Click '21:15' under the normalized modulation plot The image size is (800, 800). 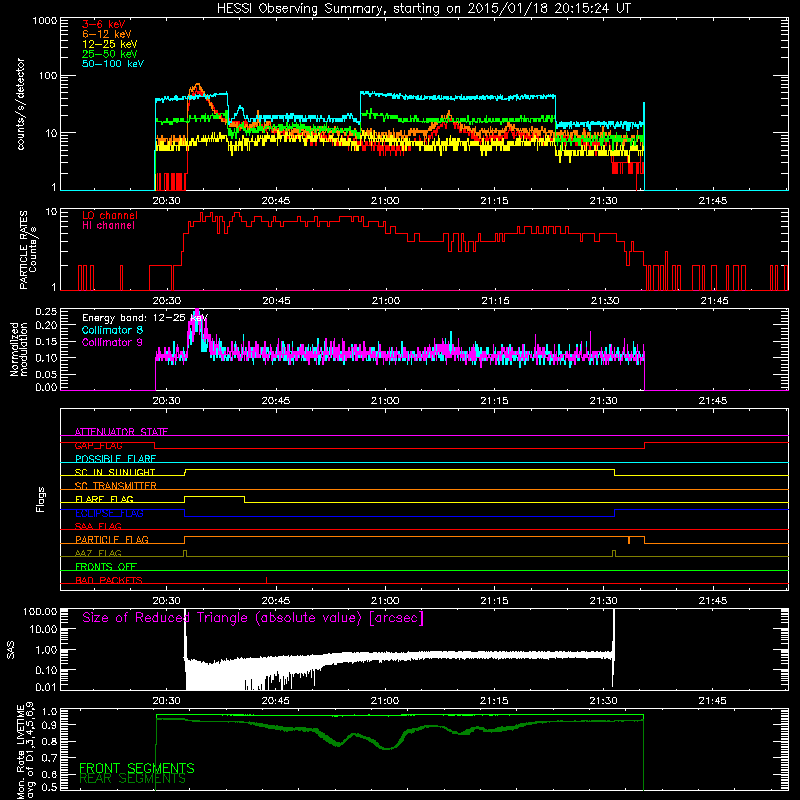494,401
